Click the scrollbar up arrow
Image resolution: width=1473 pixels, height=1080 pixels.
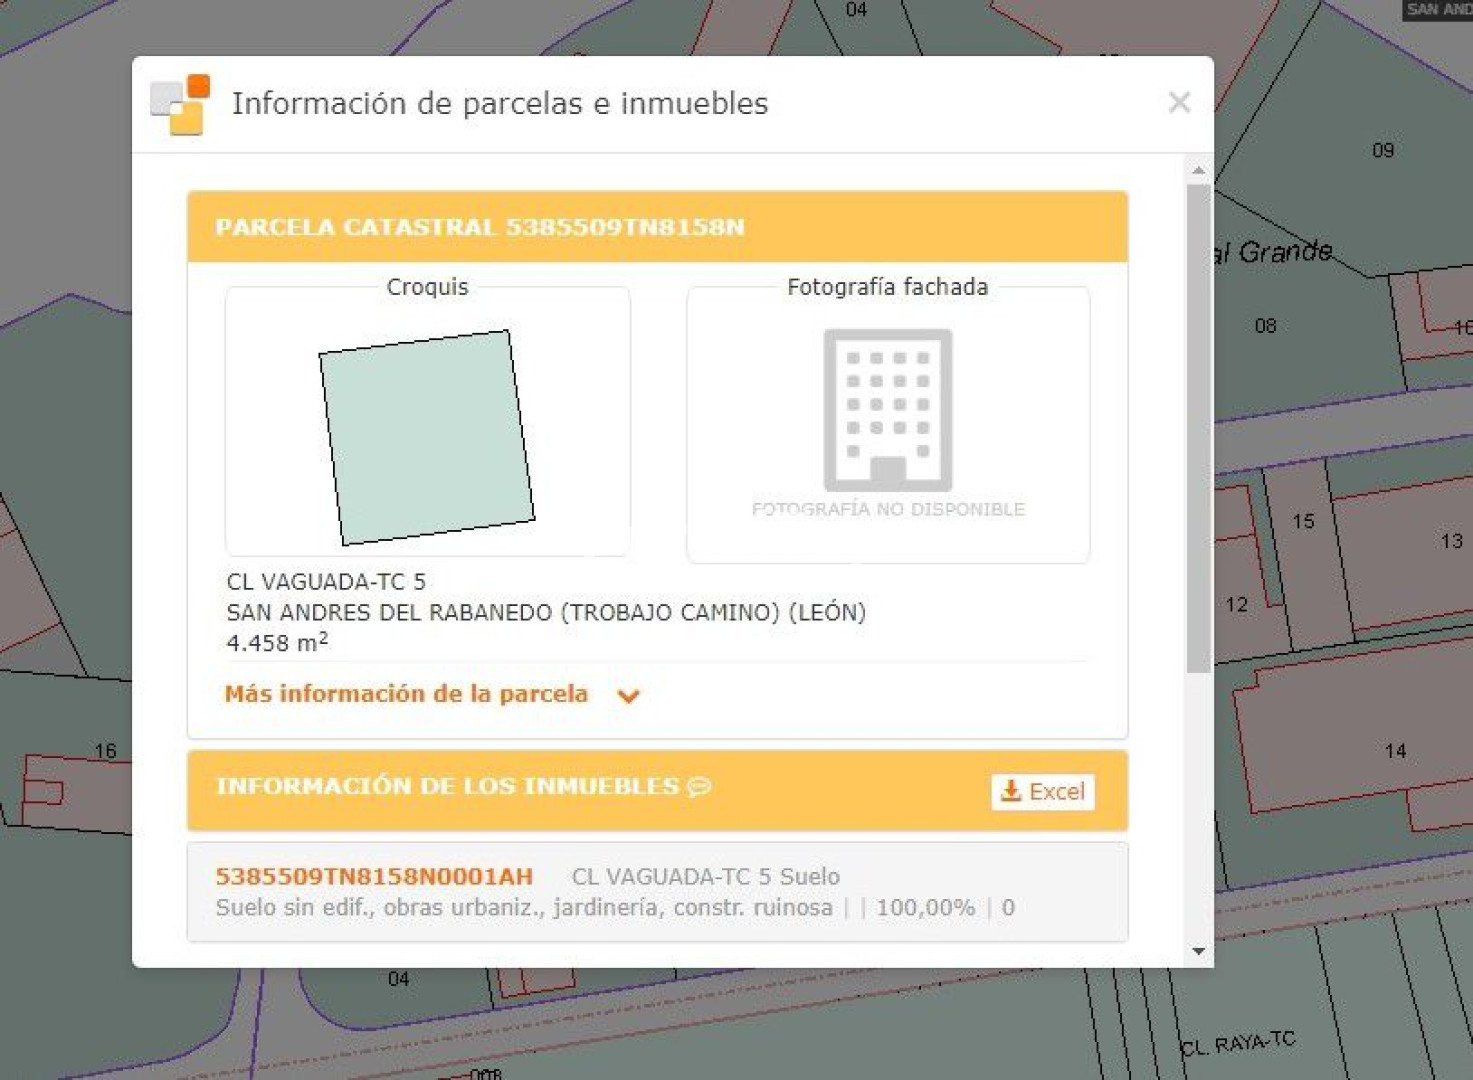pos(1198,171)
